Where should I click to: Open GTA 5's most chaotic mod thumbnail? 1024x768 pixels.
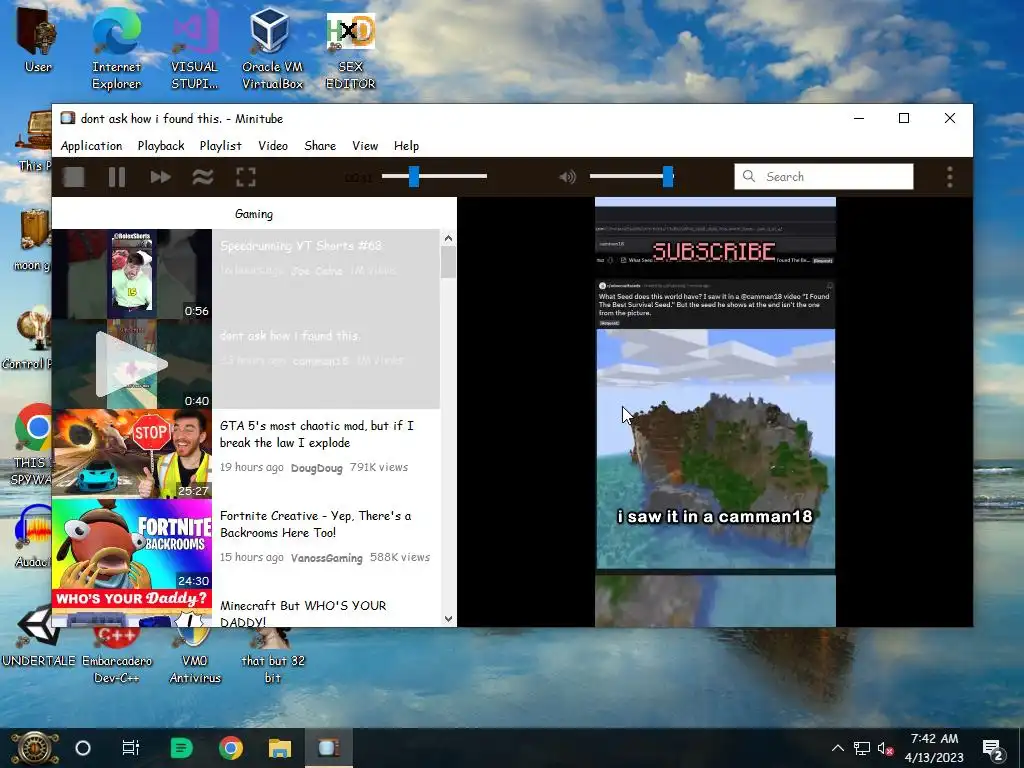(x=132, y=454)
